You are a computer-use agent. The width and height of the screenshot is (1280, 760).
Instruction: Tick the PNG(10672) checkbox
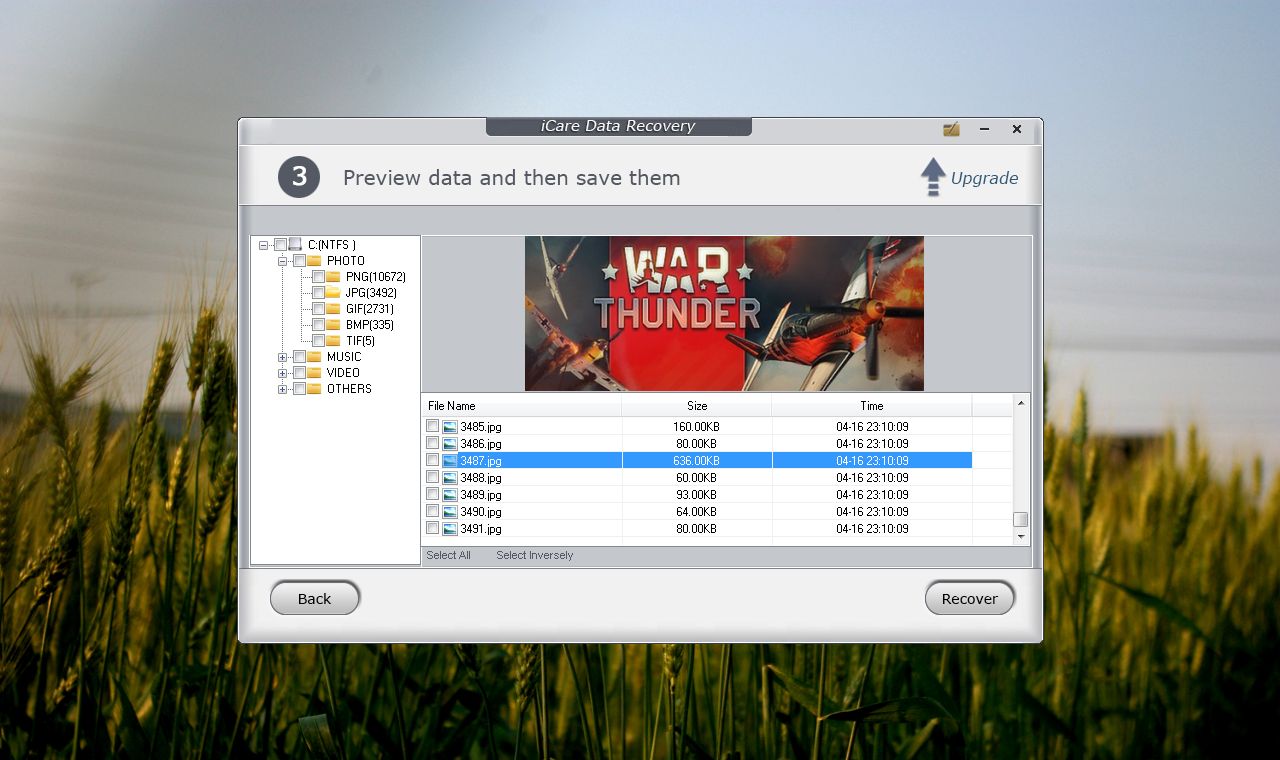point(318,276)
